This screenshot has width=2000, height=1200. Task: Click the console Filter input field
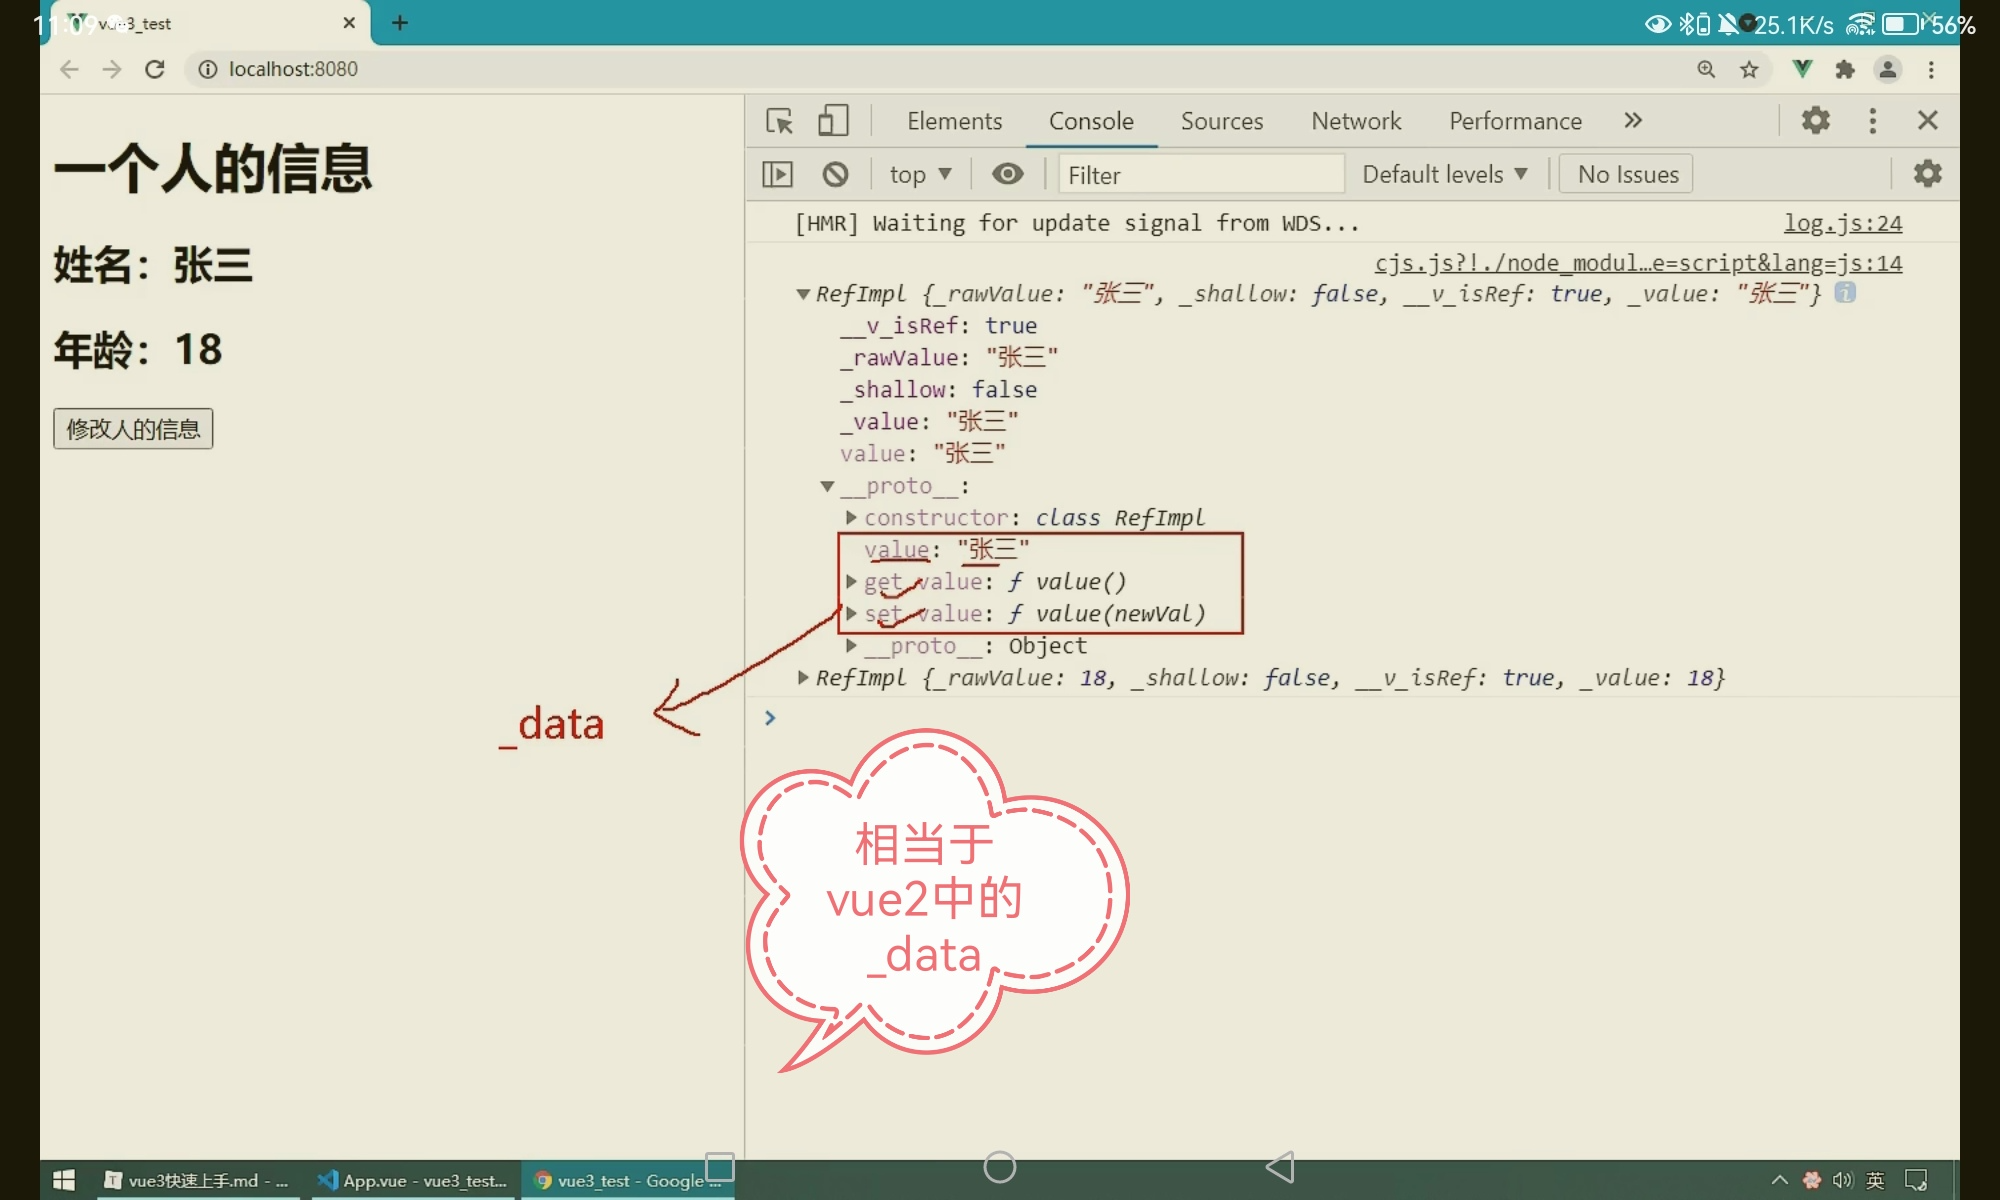point(1199,175)
